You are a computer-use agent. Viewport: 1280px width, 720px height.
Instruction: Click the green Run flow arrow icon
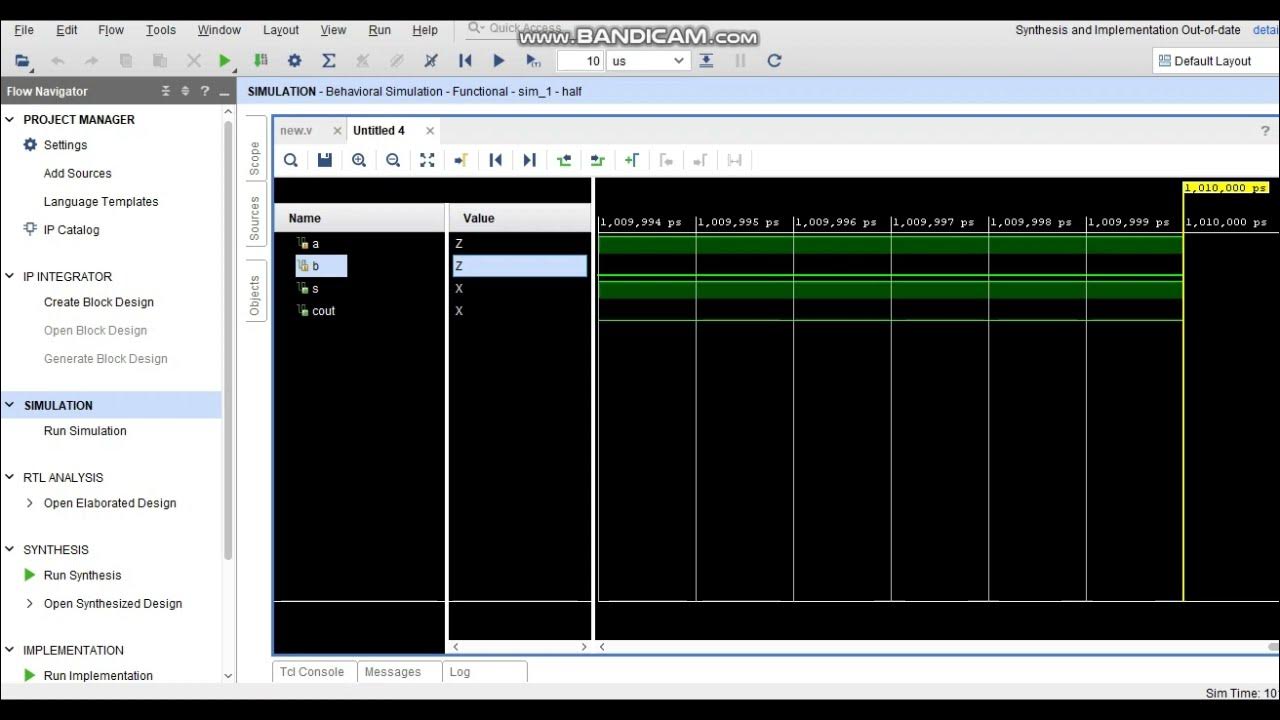pos(225,61)
